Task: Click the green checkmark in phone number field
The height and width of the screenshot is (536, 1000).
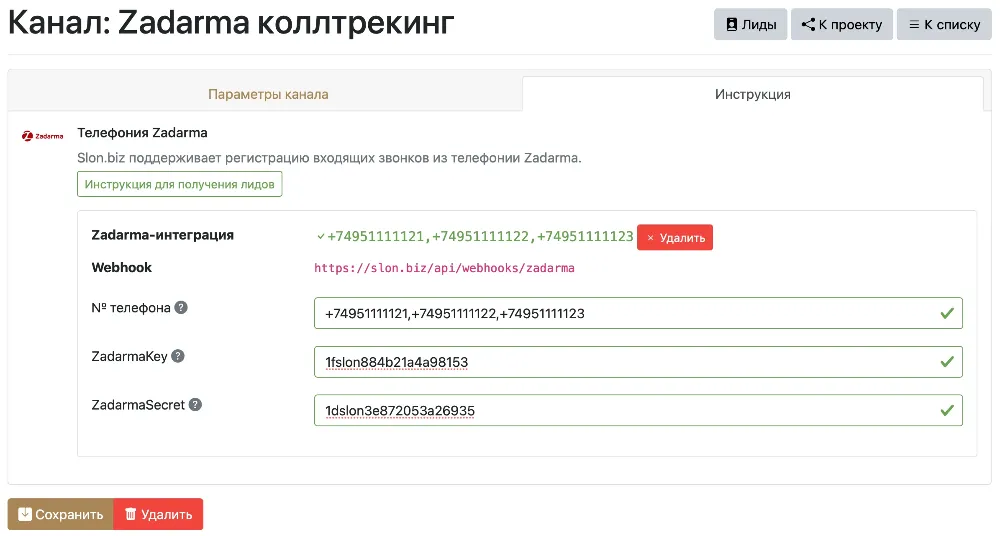Action: coord(947,313)
